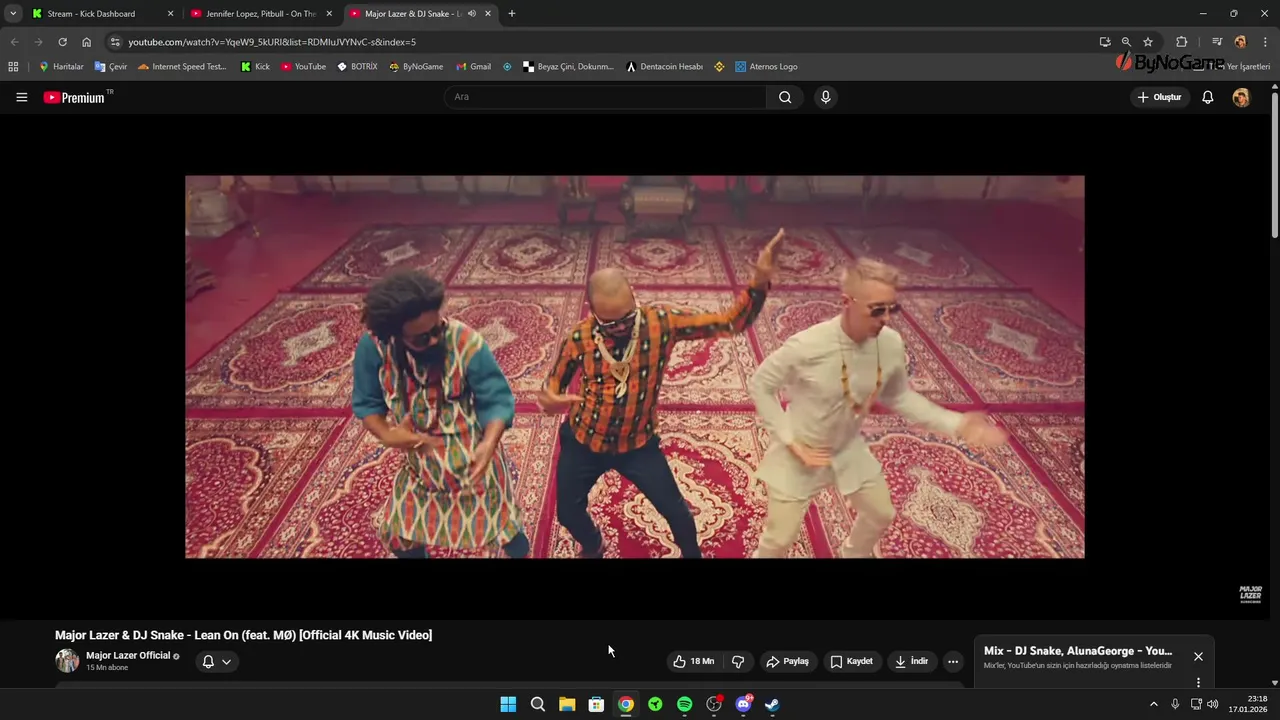Open Discord from the taskbar
1280x720 pixels.
[x=743, y=704]
